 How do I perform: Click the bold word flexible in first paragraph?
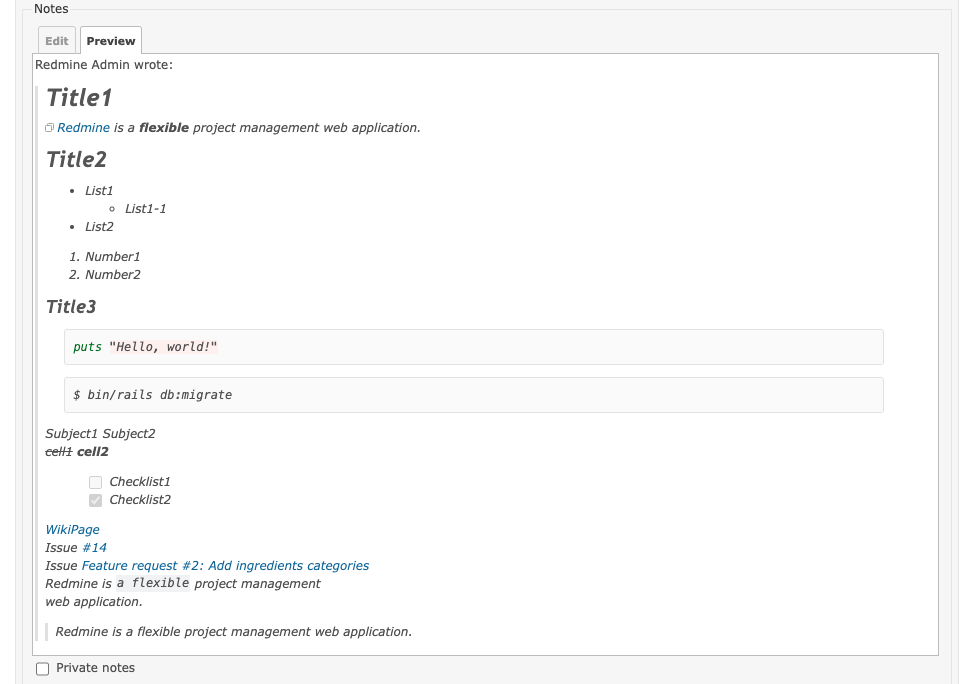pyautogui.click(x=164, y=127)
